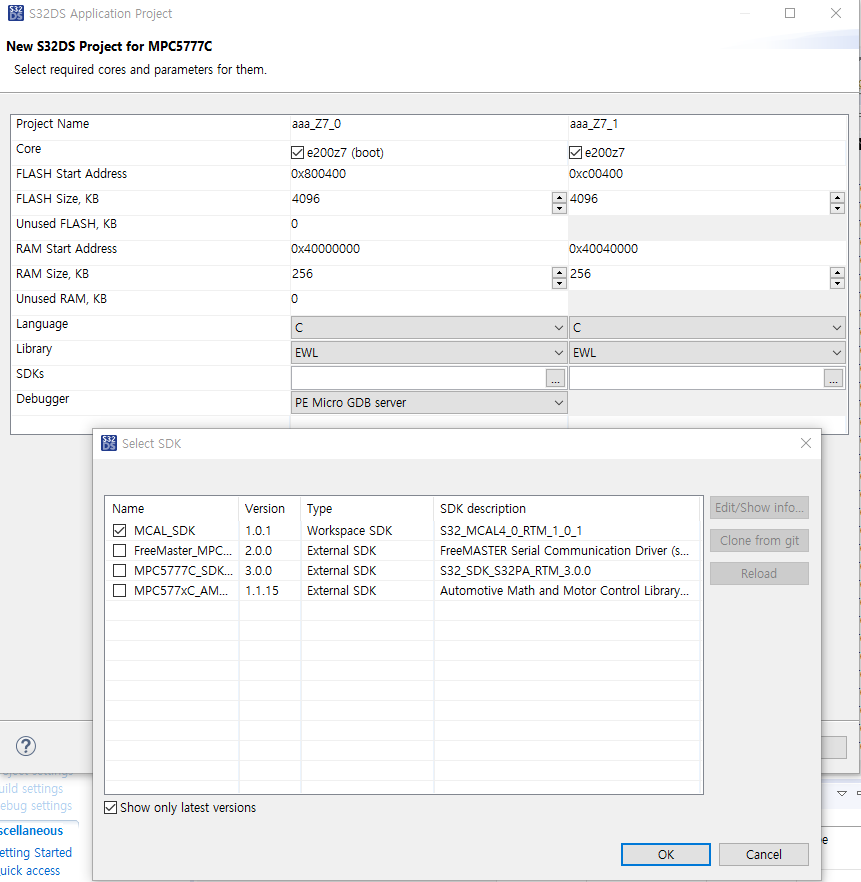
Task: Sort SDK list by Version column
Action: tap(270, 508)
